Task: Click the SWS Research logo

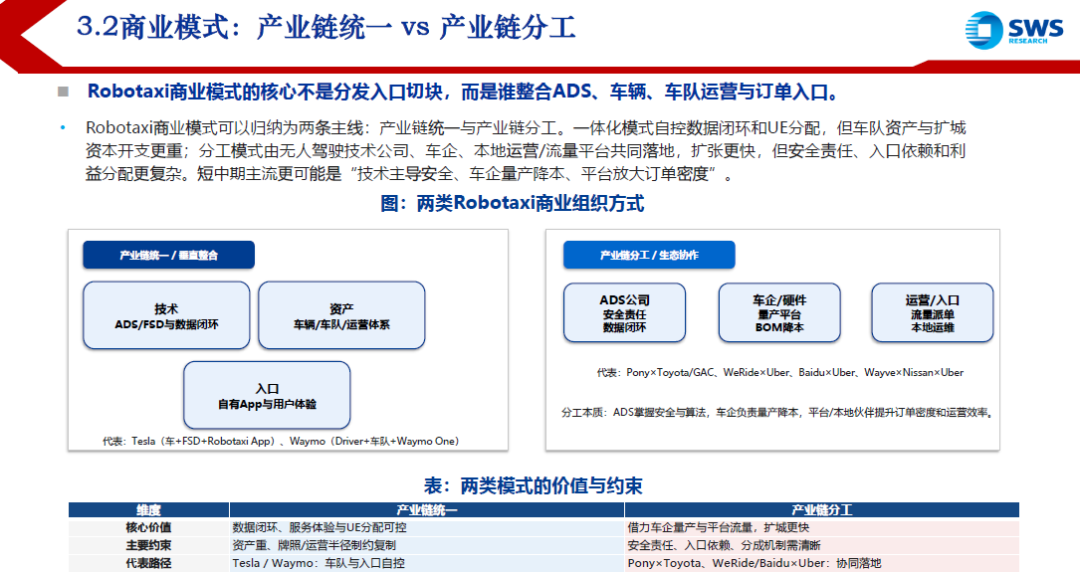Action: coord(1014,30)
